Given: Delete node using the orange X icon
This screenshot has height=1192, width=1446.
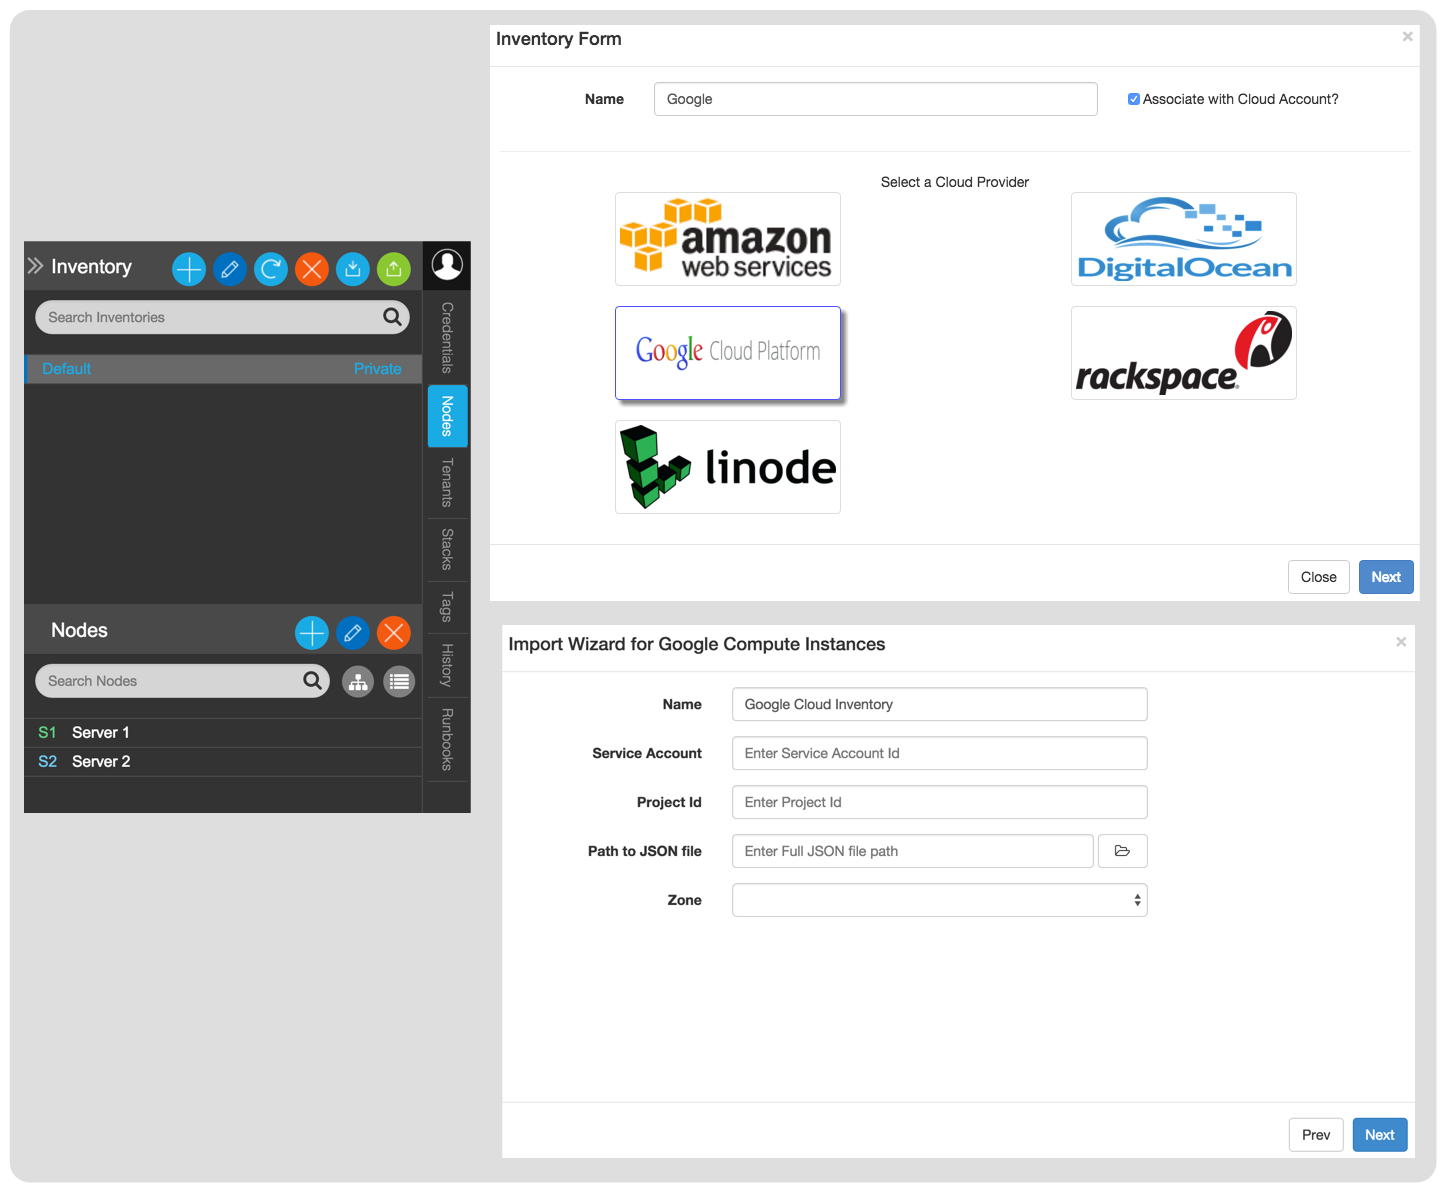Looking at the screenshot, I should pos(394,632).
